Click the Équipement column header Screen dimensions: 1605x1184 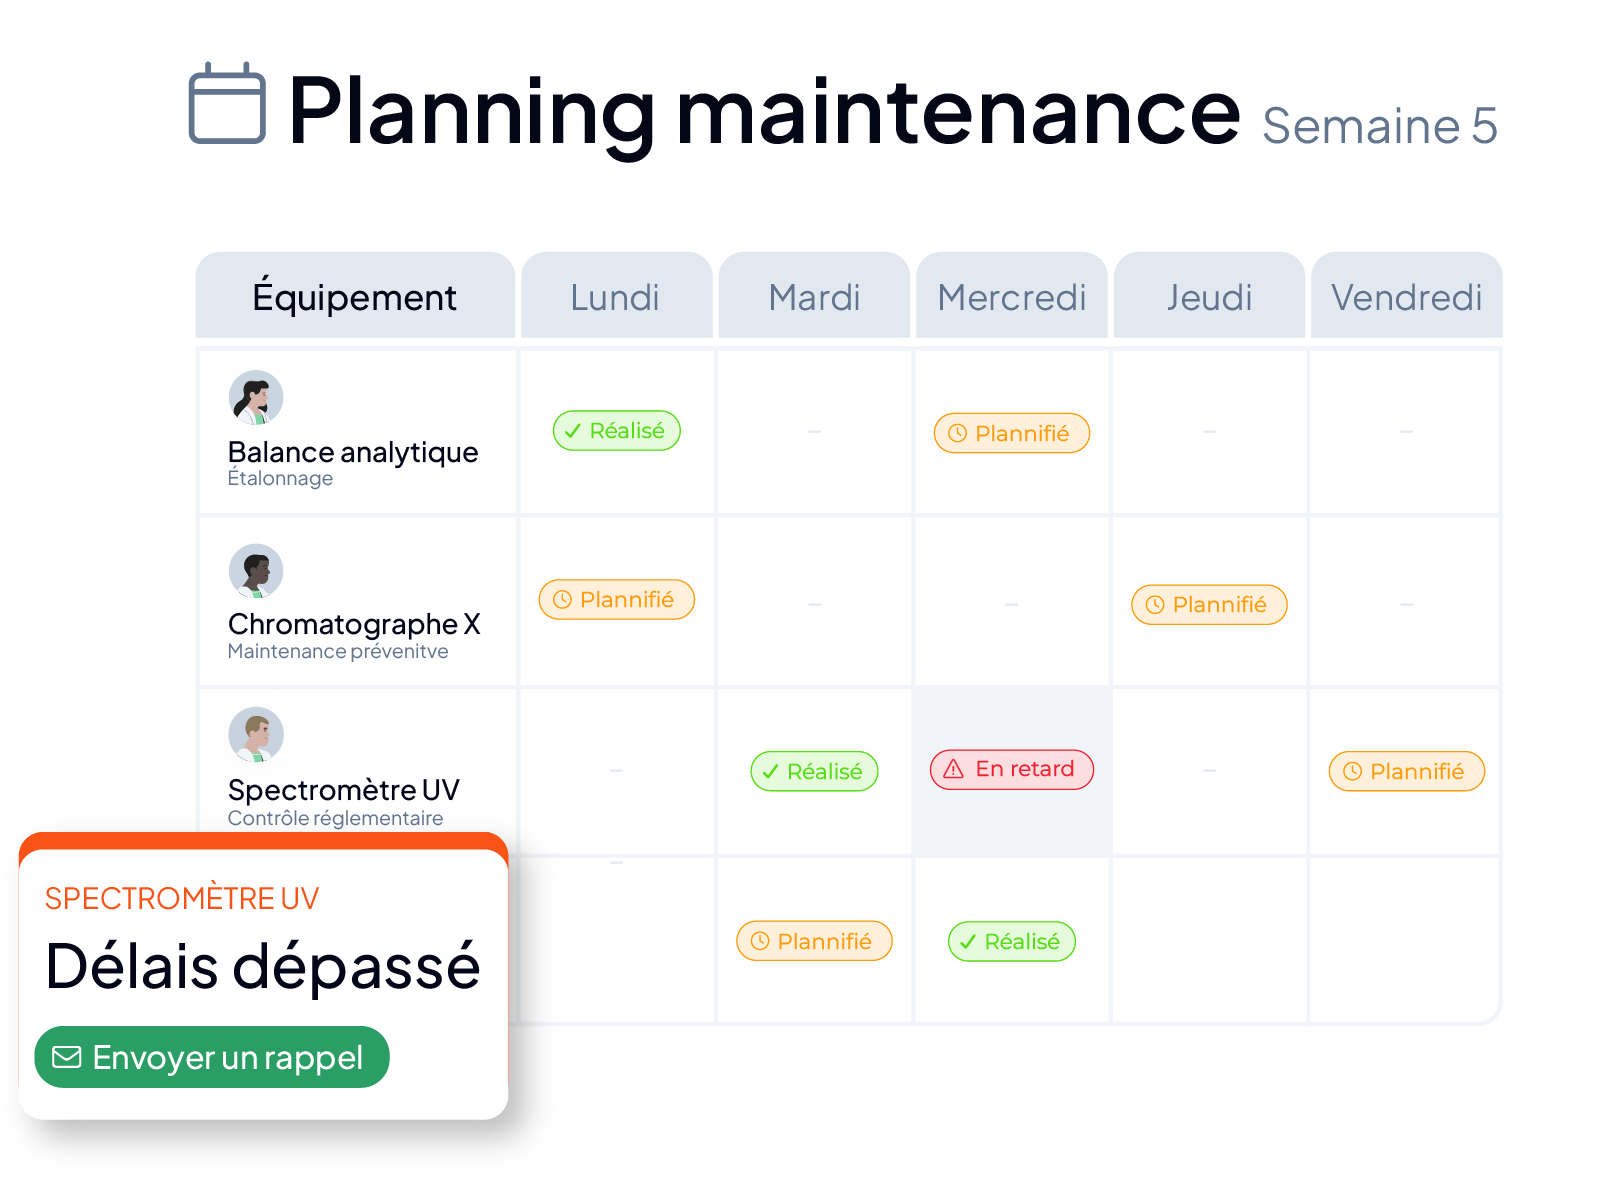(355, 296)
